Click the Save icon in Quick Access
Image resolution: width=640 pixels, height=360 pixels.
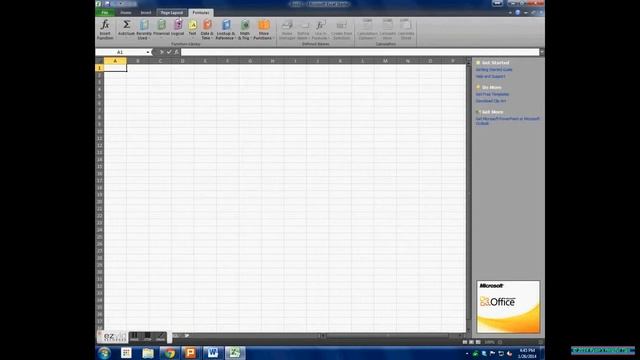click(x=107, y=4)
